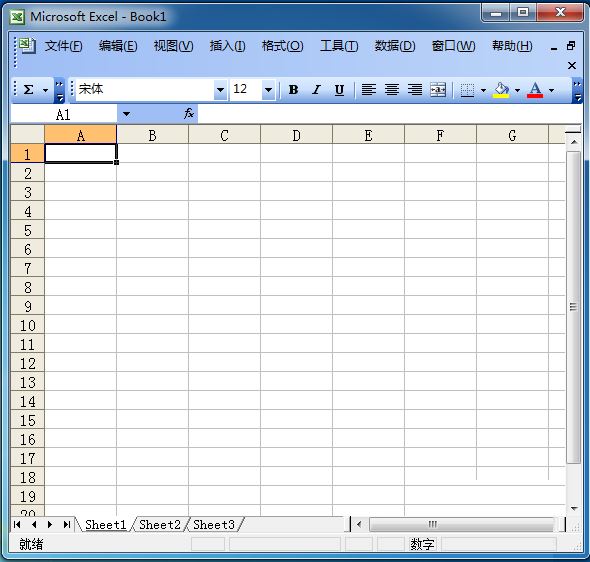Viewport: 590px width, 562px height.
Task: Open Formatting toolbar options at right end
Action: tap(578, 91)
